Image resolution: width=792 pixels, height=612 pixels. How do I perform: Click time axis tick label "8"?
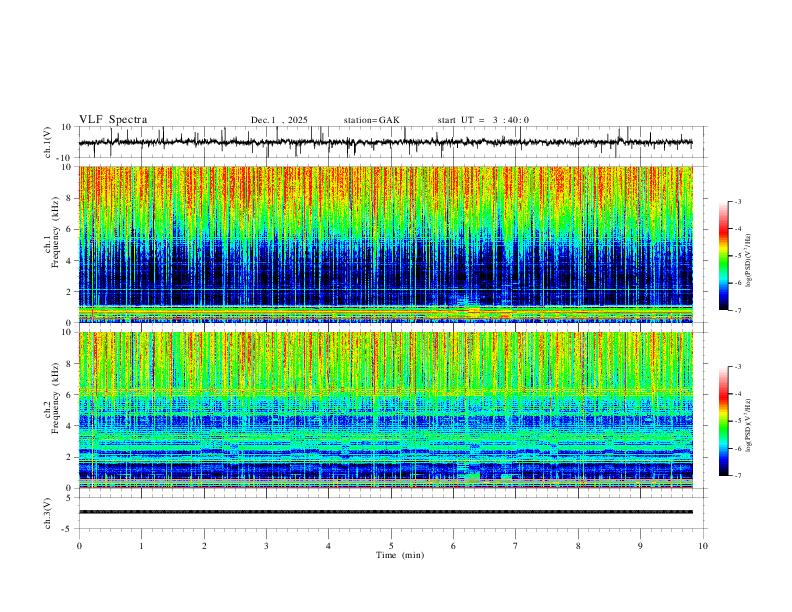click(578, 546)
